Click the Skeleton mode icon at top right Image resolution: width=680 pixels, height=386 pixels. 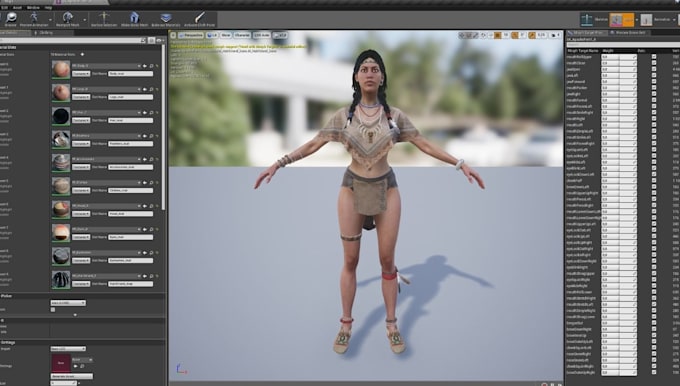(x=587, y=20)
